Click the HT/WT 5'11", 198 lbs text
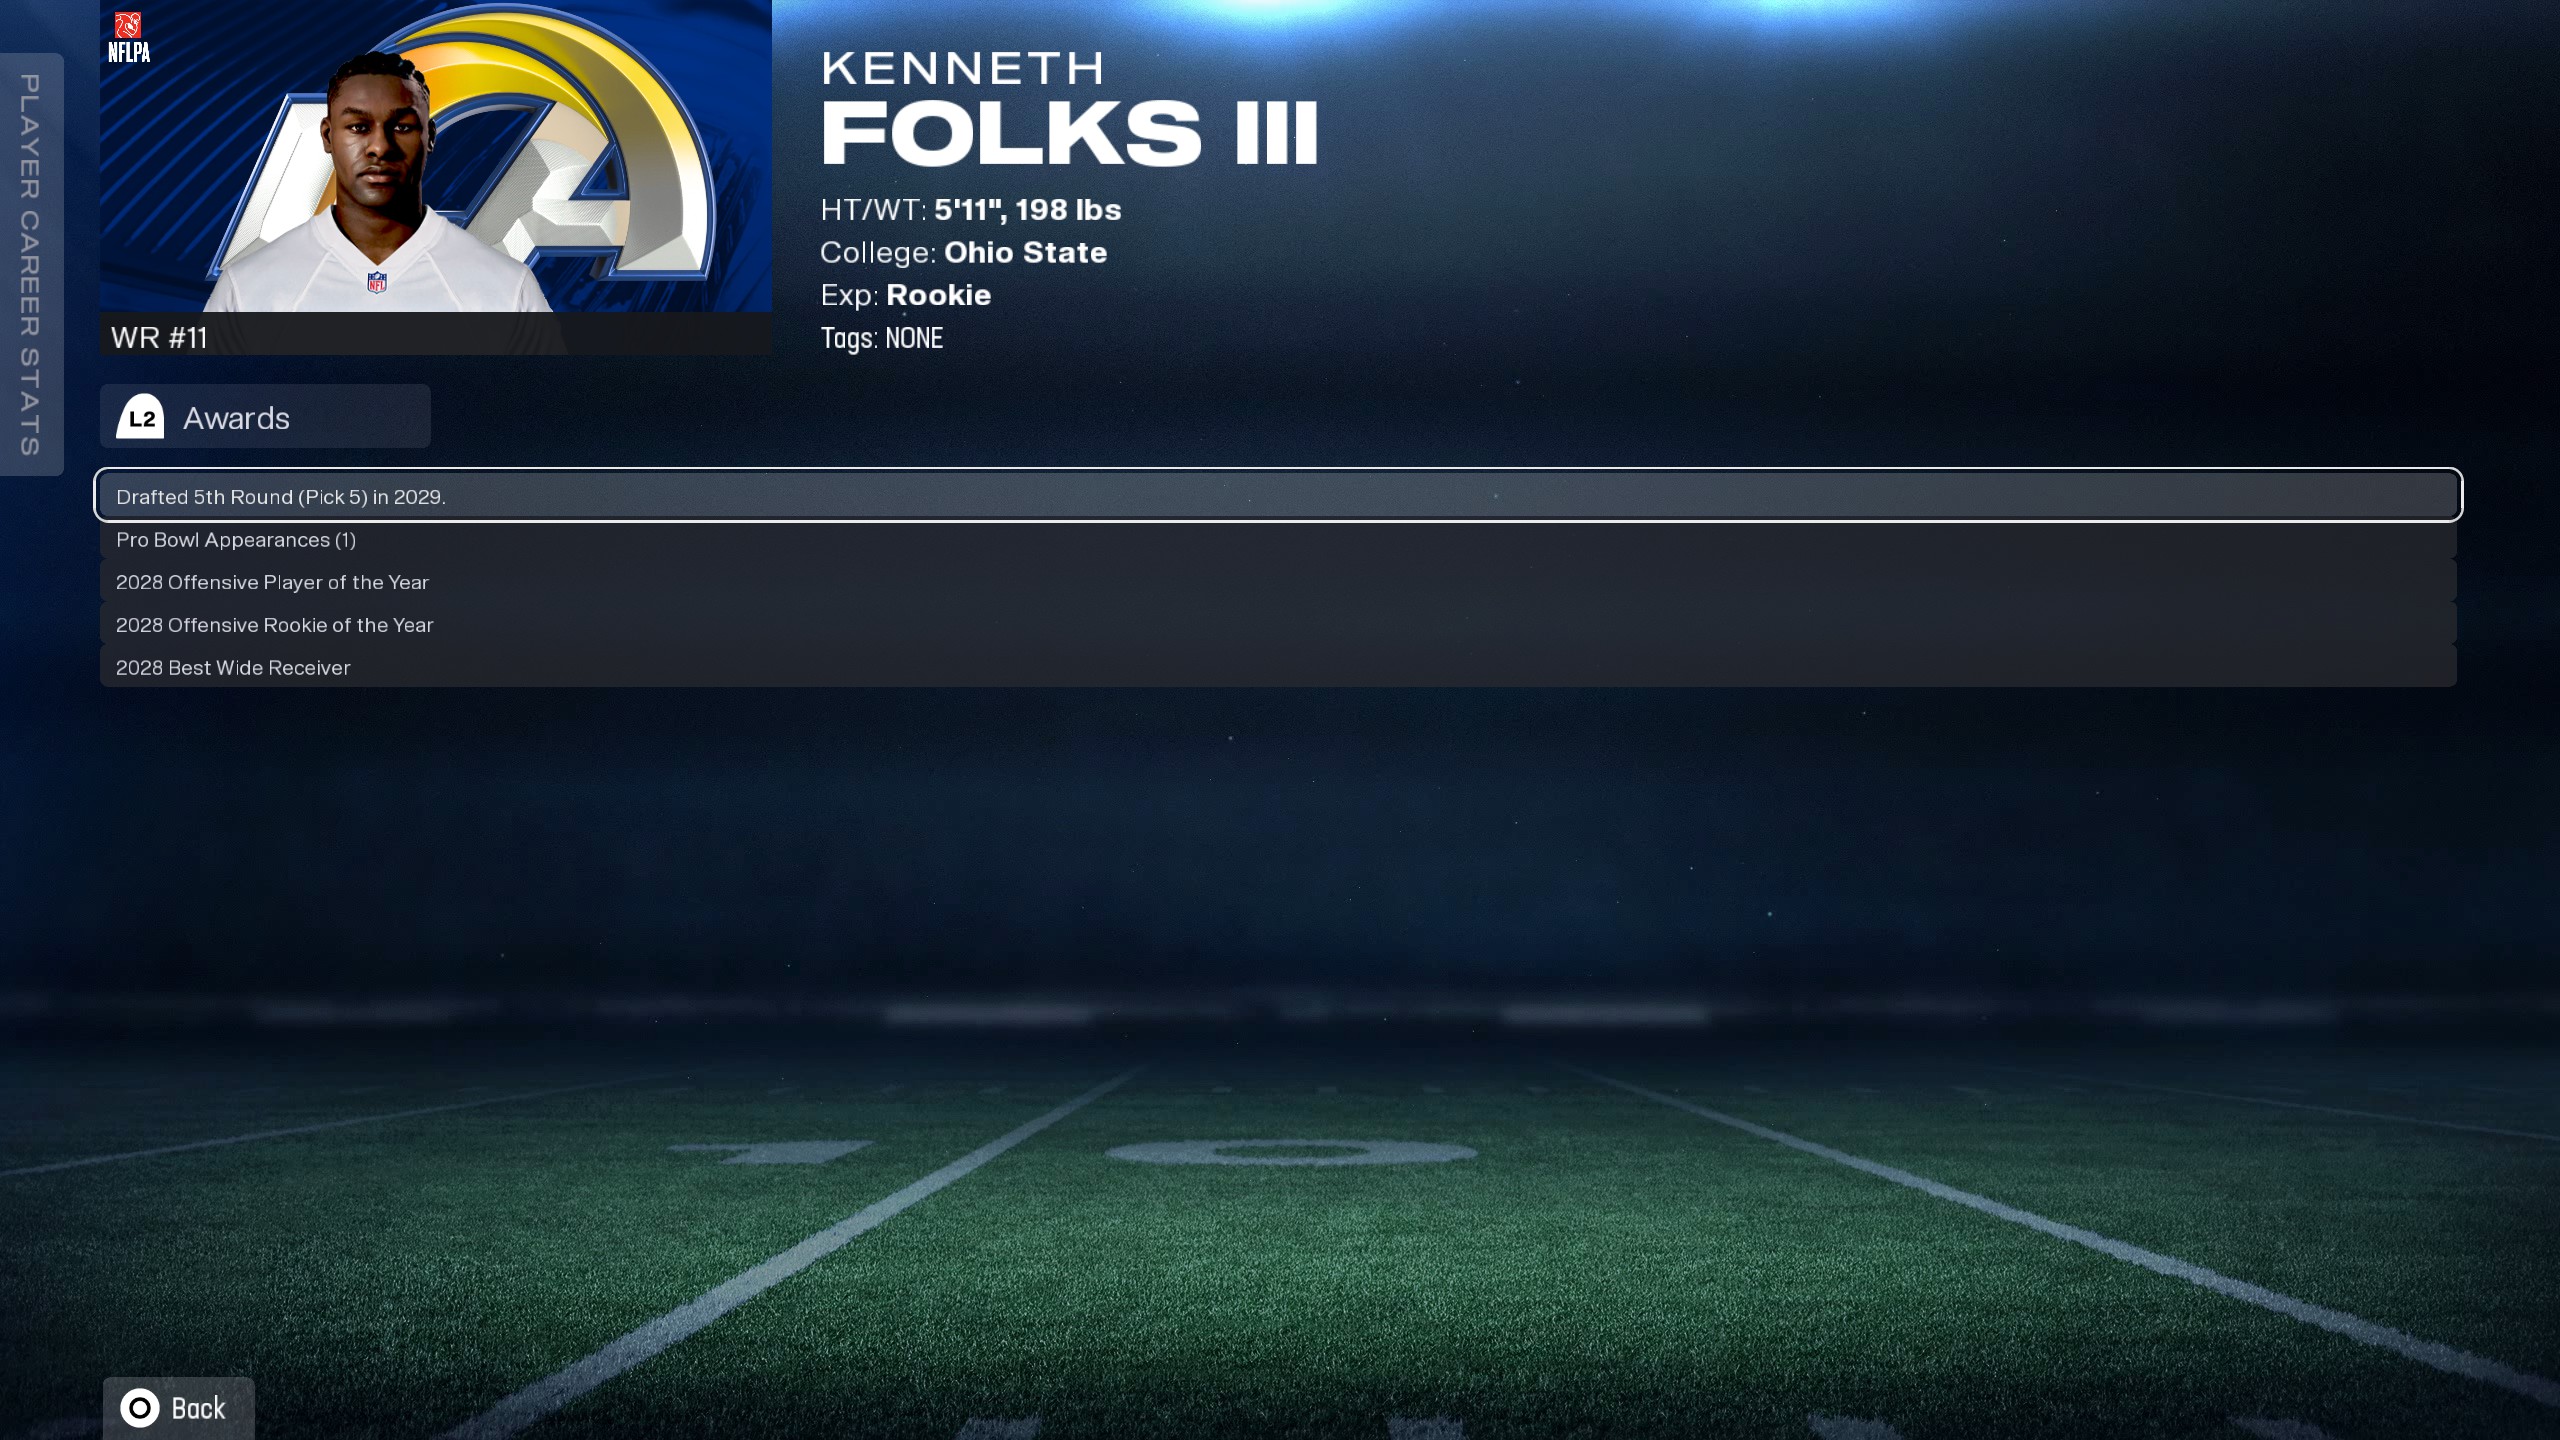The width and height of the screenshot is (2560, 1440). 971,210
